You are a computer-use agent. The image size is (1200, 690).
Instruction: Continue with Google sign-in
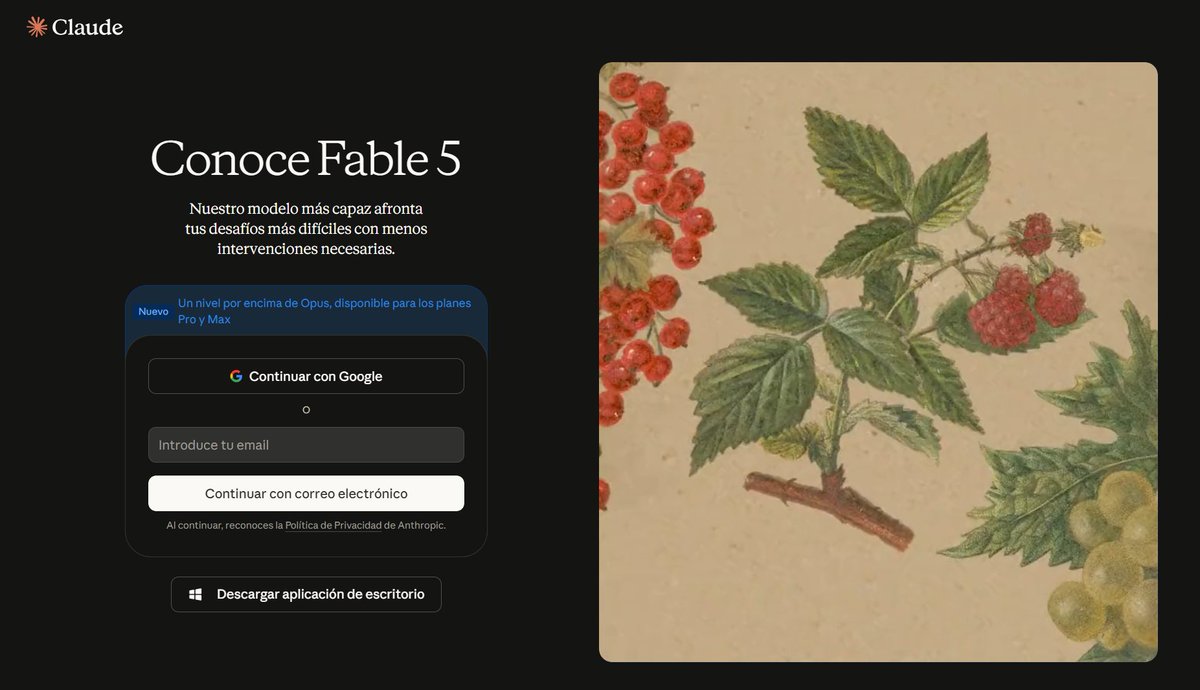point(306,376)
